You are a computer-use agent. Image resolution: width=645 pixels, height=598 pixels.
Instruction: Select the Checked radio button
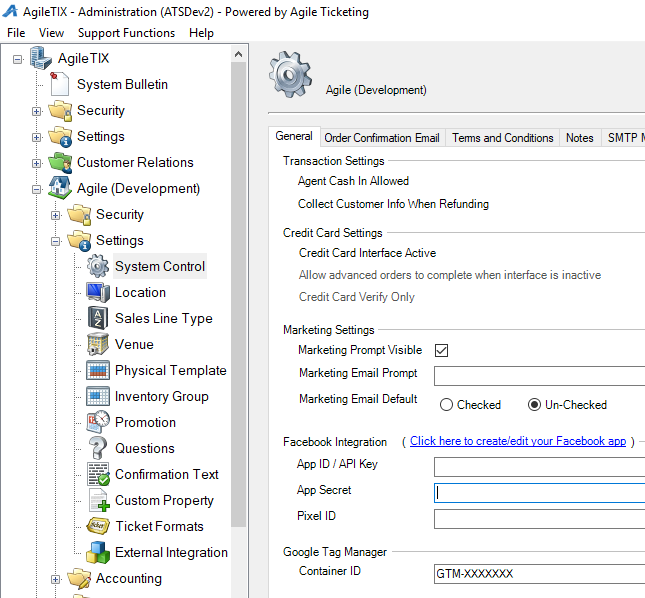[446, 405]
